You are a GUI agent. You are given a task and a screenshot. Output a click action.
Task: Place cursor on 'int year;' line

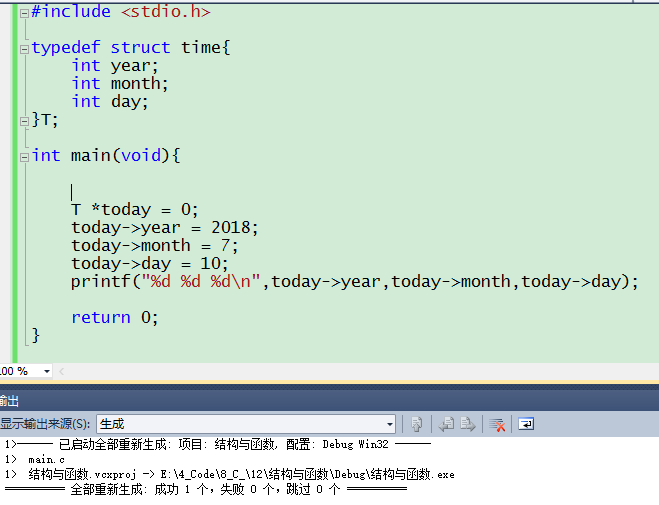115,66
